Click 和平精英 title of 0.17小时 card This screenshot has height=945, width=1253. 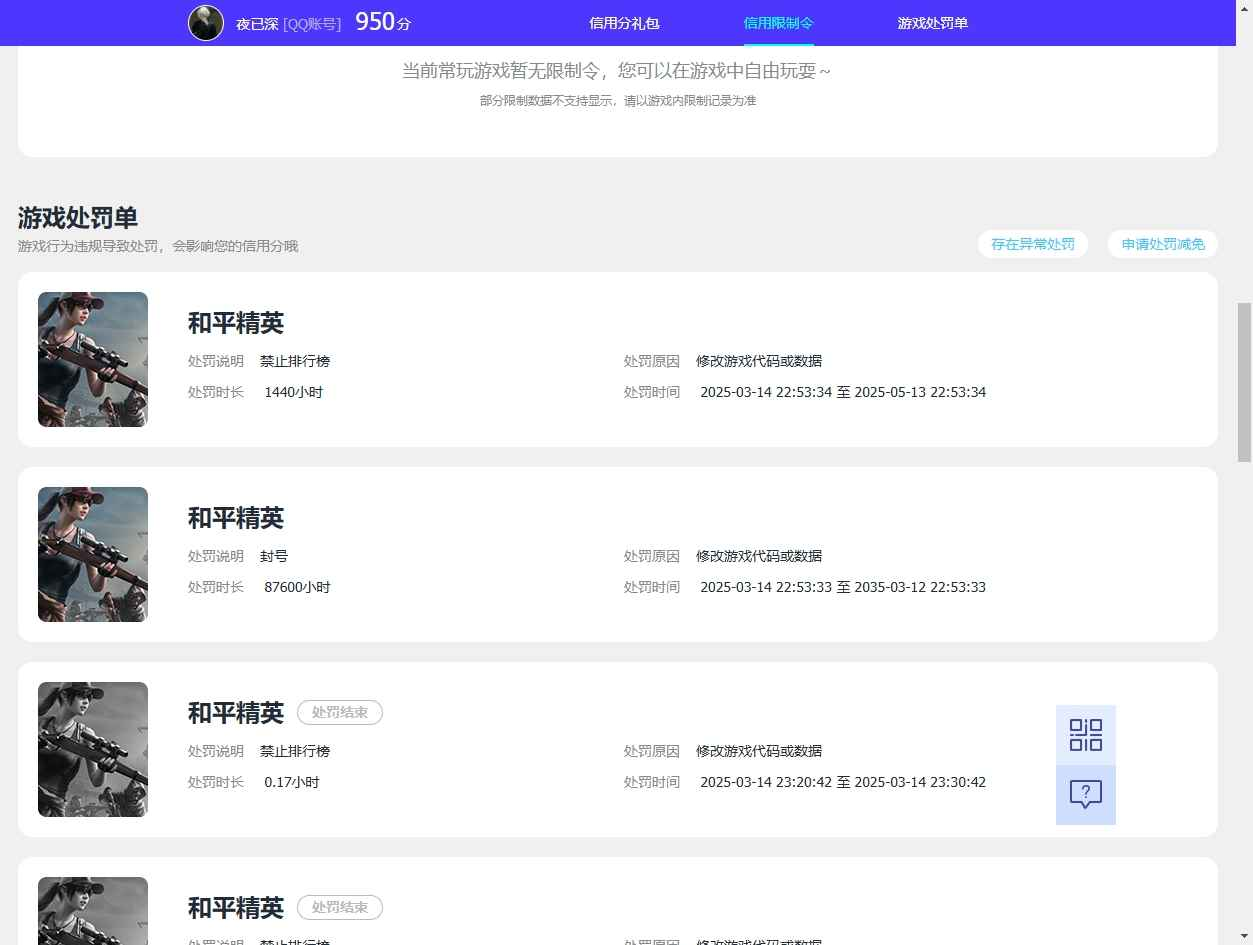coord(236,713)
